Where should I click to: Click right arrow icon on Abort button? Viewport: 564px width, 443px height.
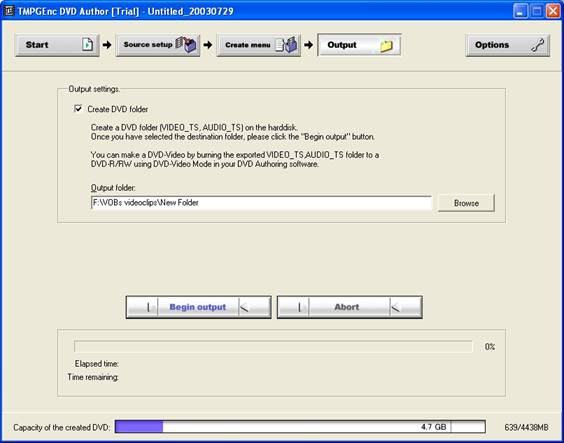point(395,307)
